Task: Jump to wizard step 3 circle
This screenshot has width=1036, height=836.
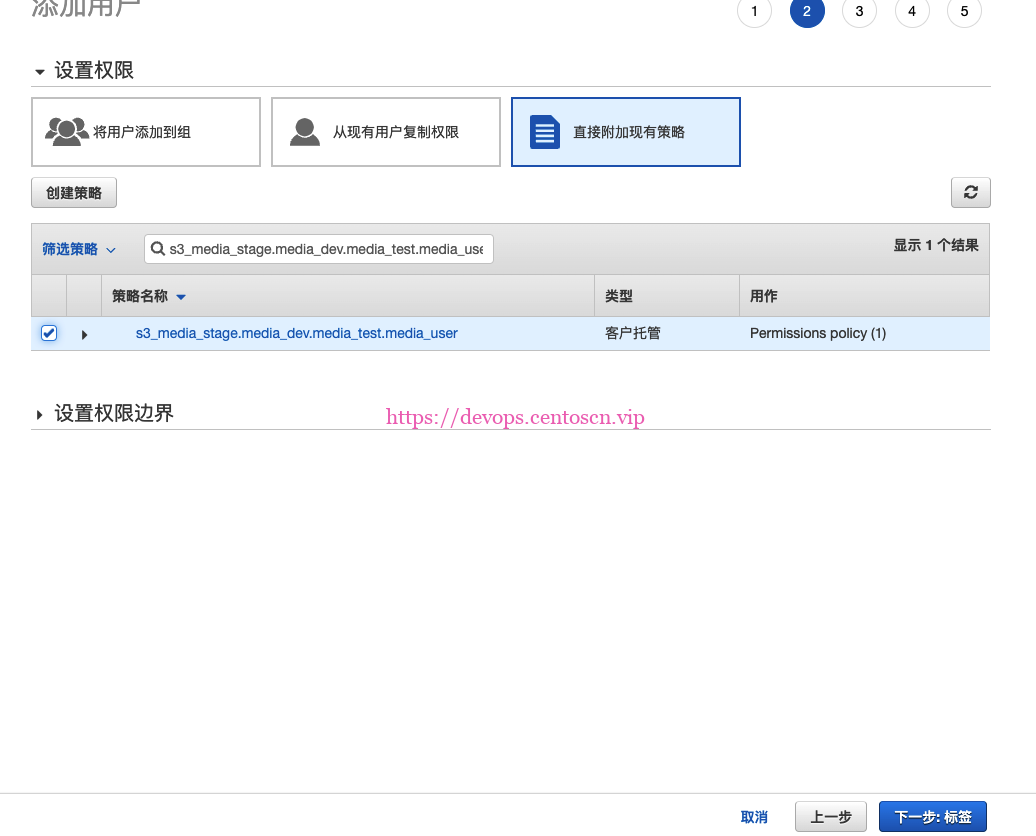Action: click(x=859, y=12)
